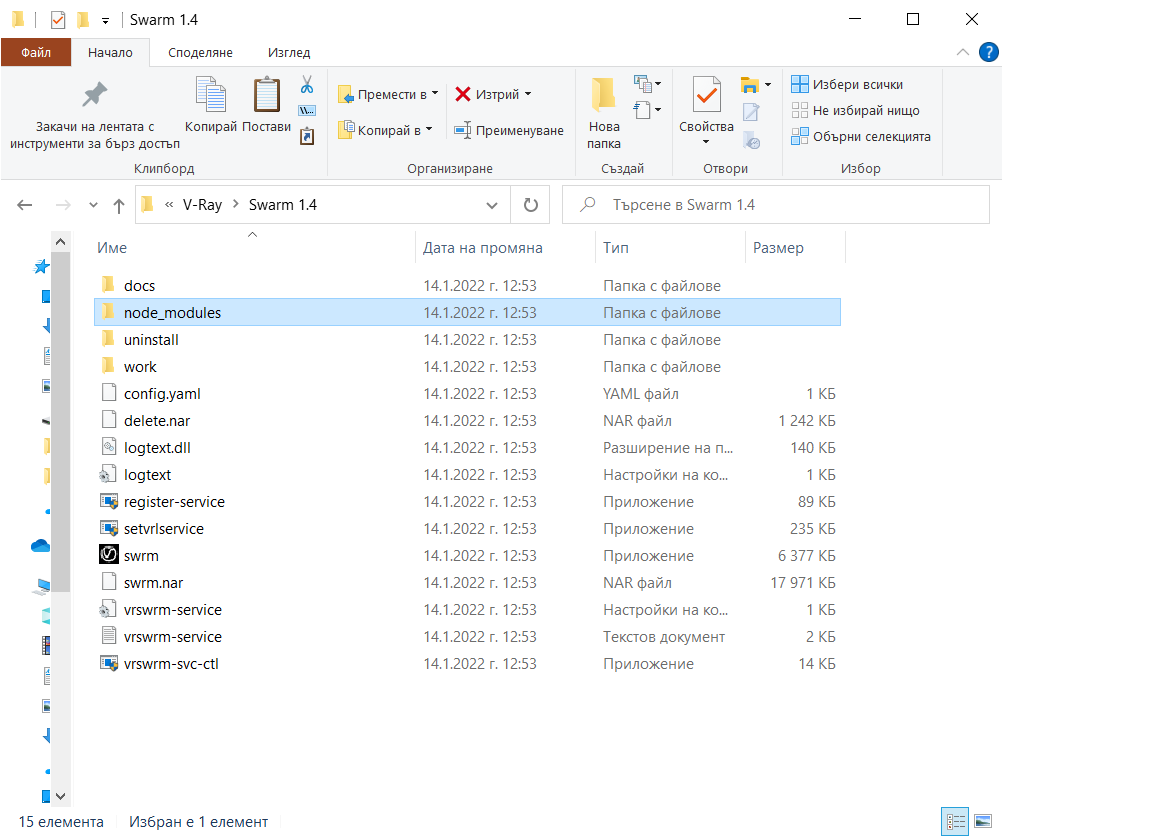This screenshot has height=837, width=1152.
Task: Click the pin to Quick access icon
Action: [94, 94]
